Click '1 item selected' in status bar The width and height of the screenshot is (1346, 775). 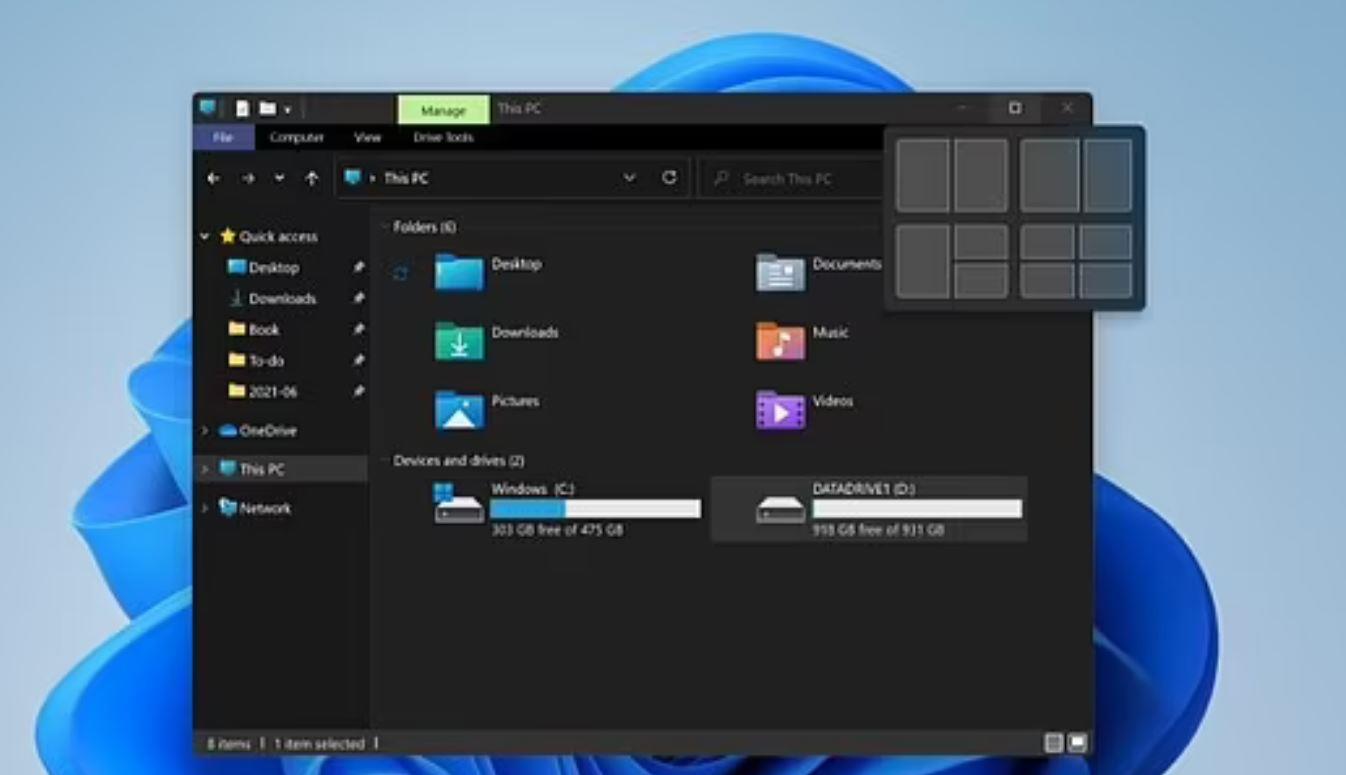point(319,744)
